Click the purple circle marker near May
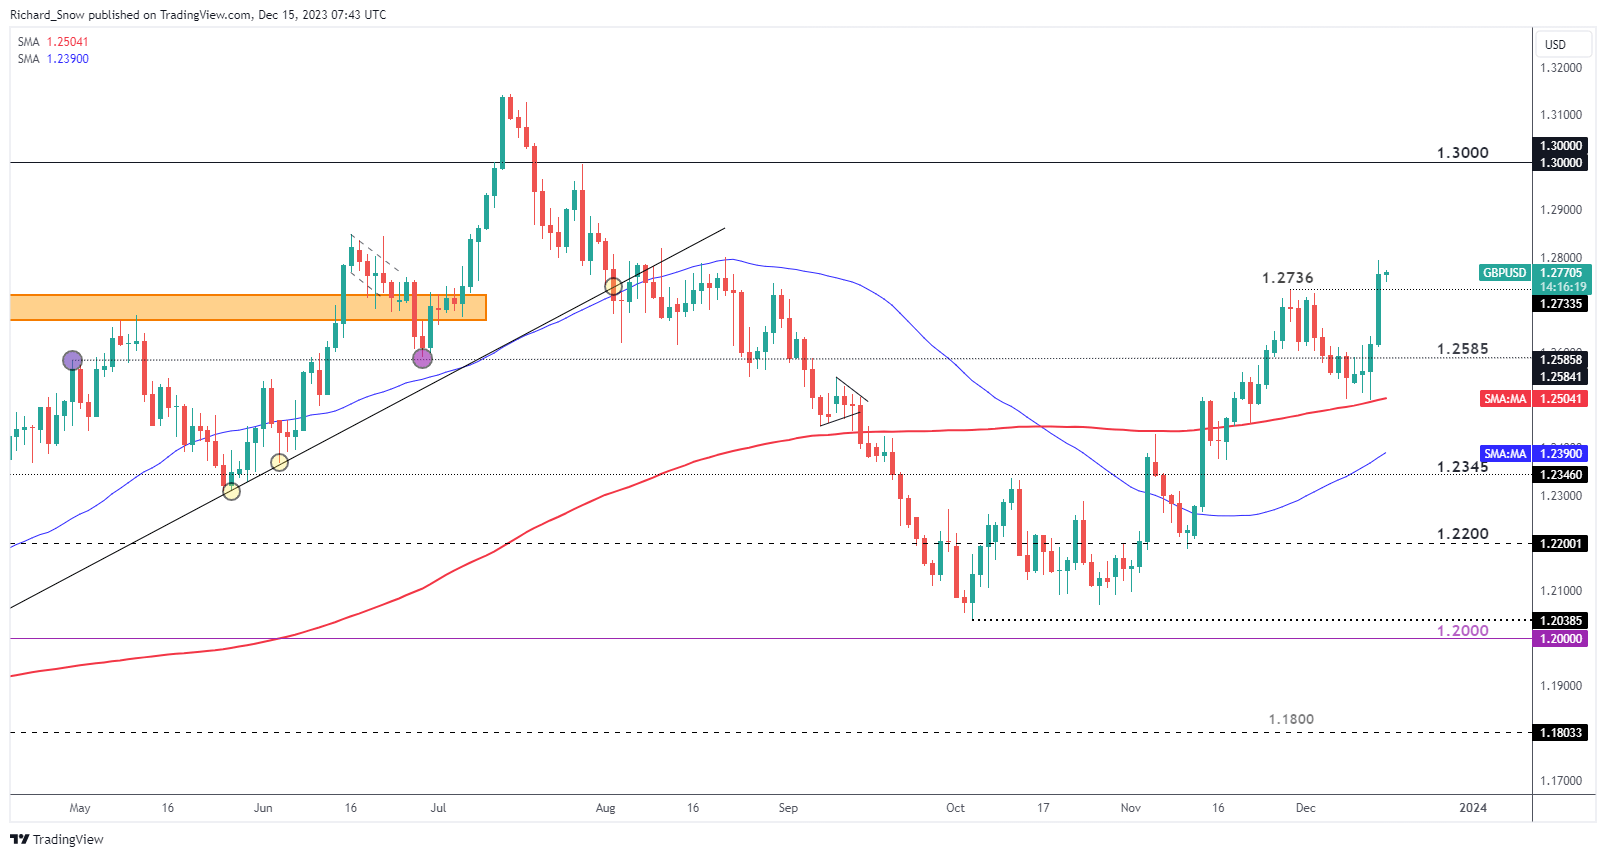 point(72,360)
